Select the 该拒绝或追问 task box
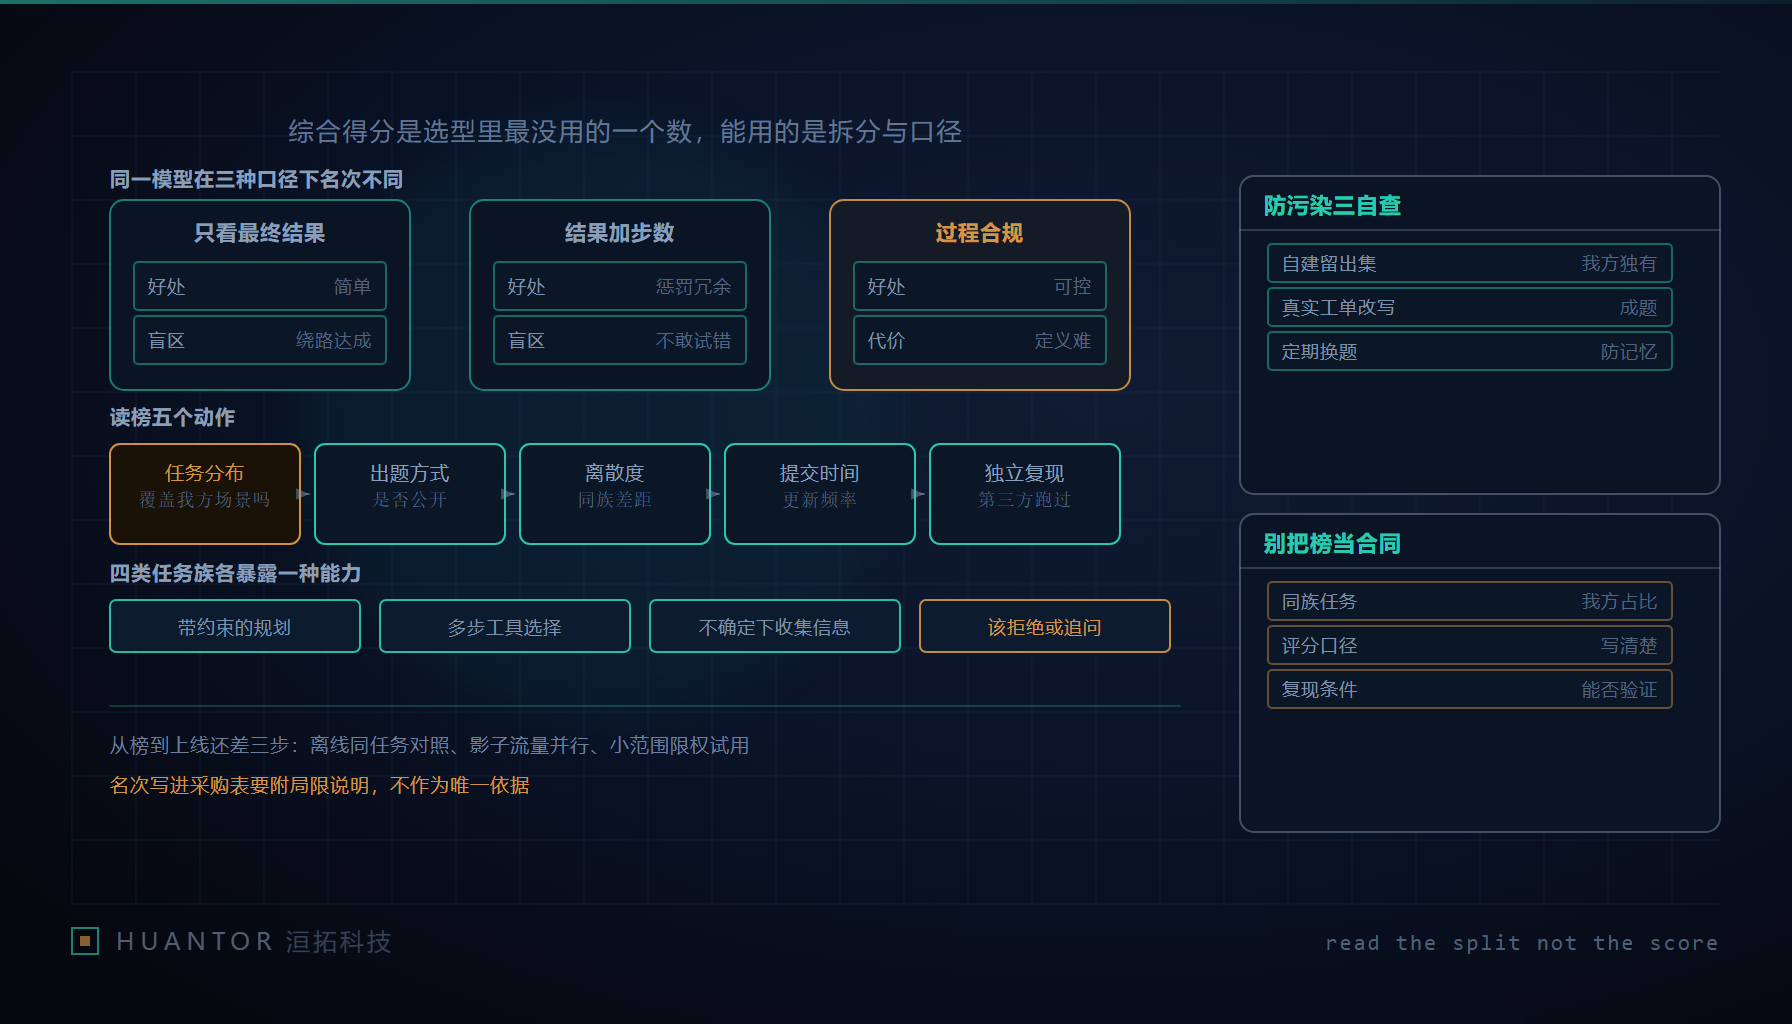The height and width of the screenshot is (1024, 1792). 1045,626
